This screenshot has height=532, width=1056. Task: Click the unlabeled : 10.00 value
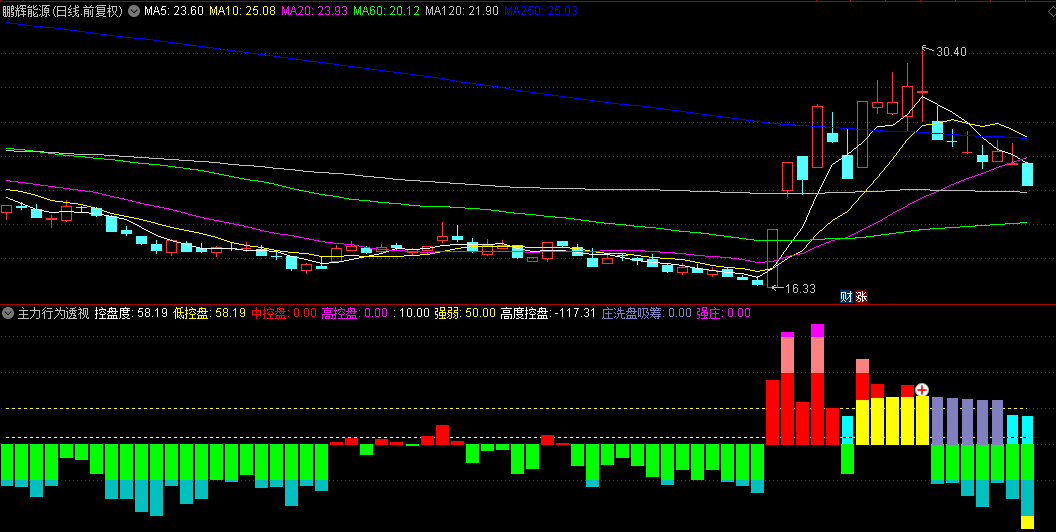(x=411, y=313)
